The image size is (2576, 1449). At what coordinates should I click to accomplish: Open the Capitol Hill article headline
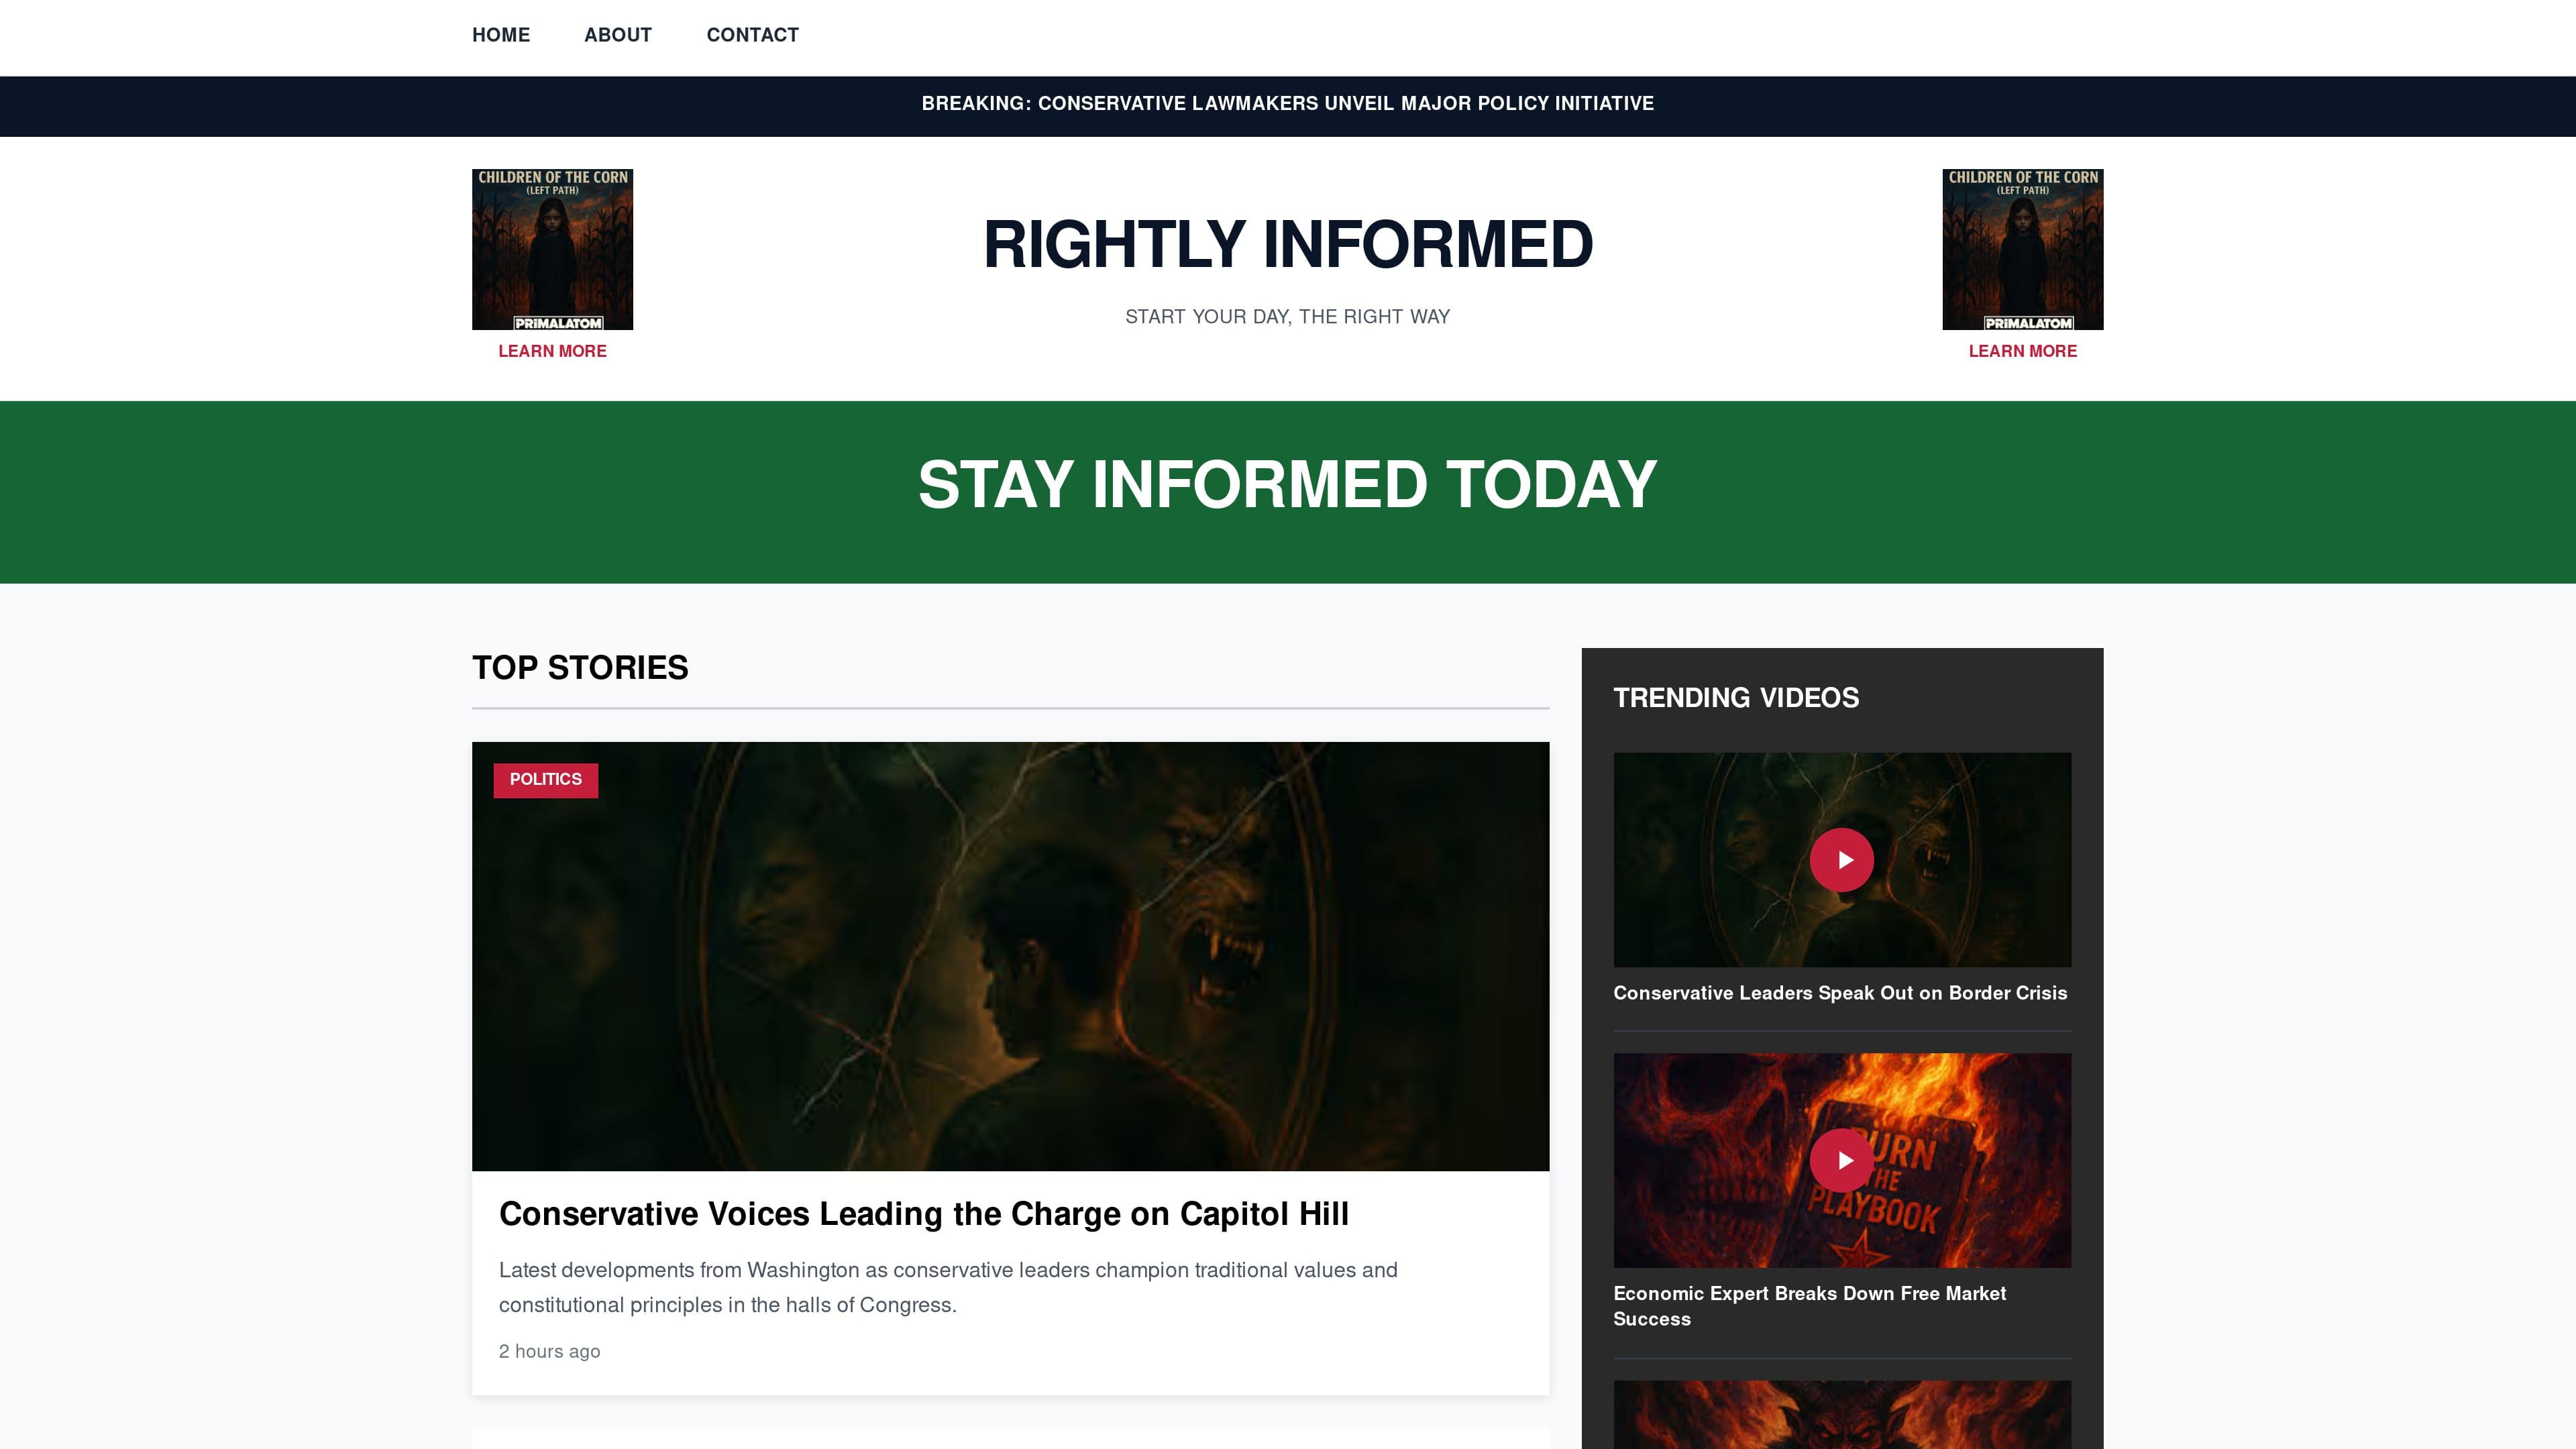coord(924,1214)
